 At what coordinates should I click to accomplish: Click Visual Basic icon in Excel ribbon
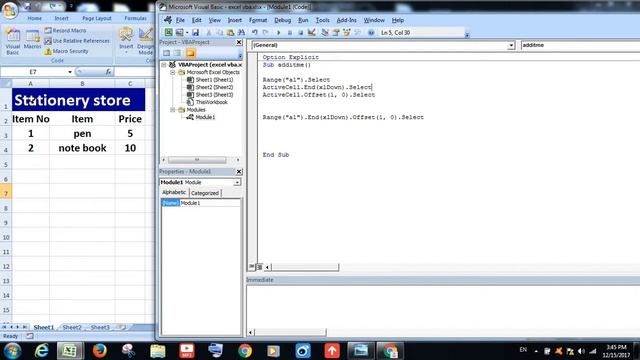[13, 41]
